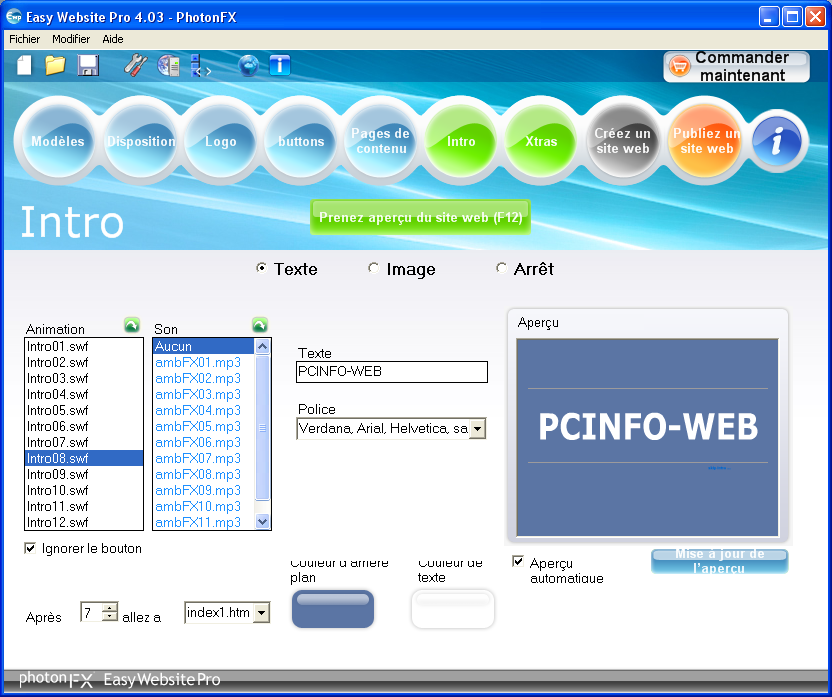832x697 pixels.
Task: Click the Texte input field with PCINFO-WEB
Action: click(392, 372)
